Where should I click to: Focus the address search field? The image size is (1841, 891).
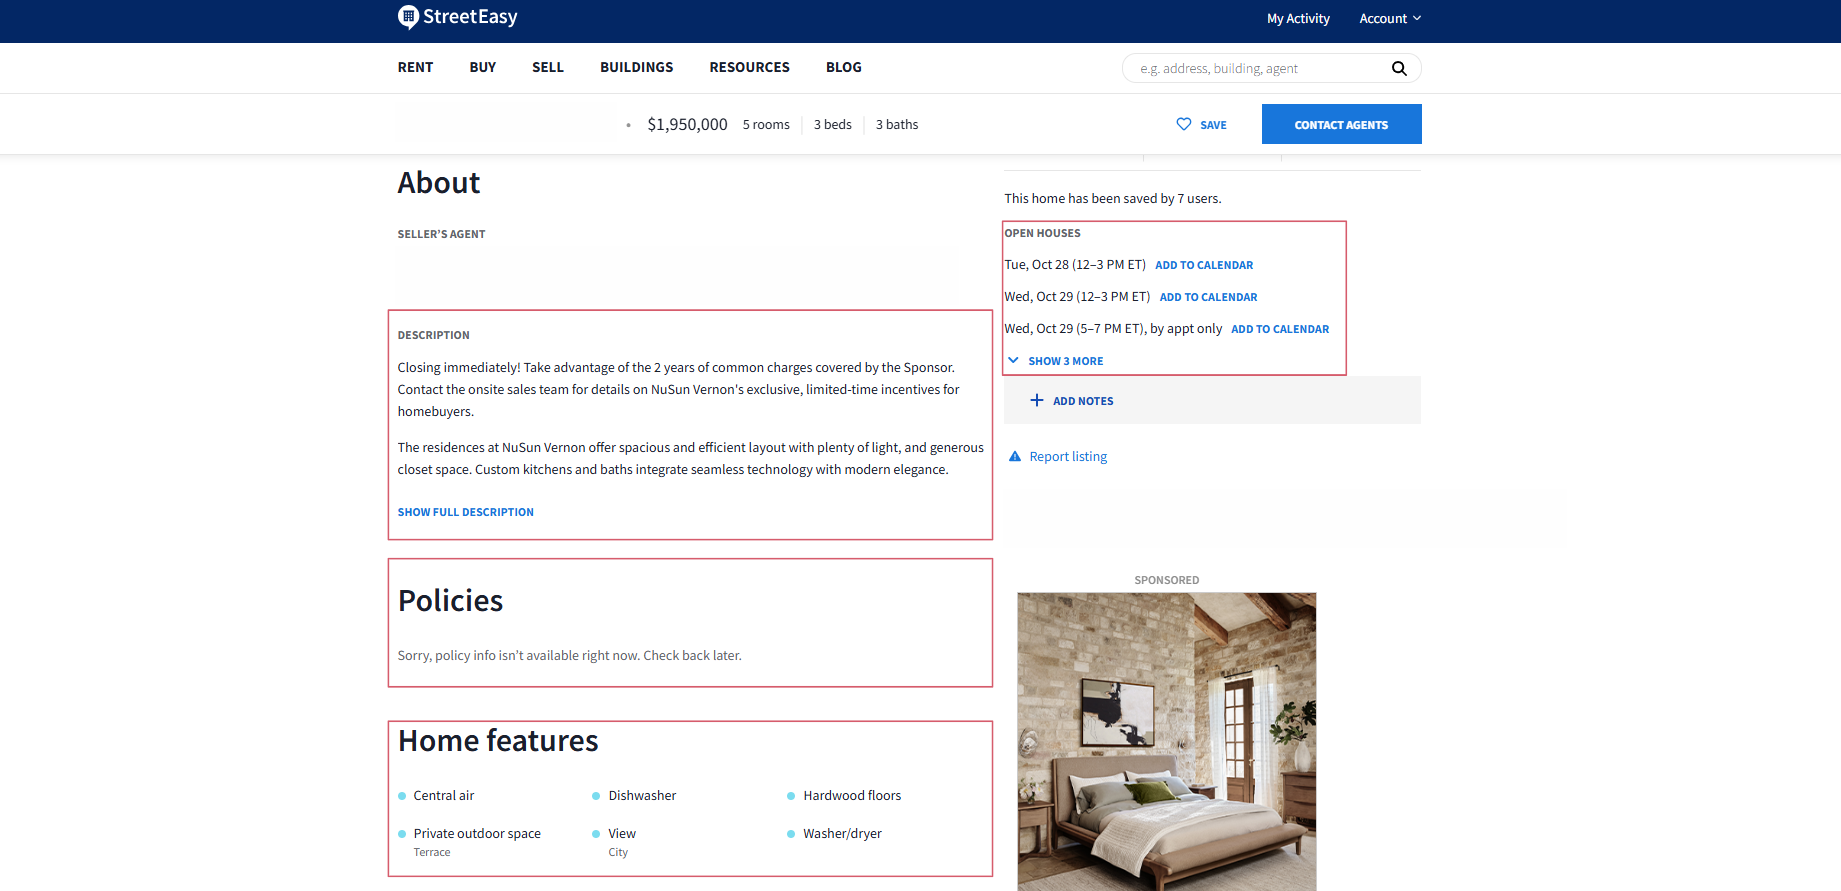tap(1260, 69)
